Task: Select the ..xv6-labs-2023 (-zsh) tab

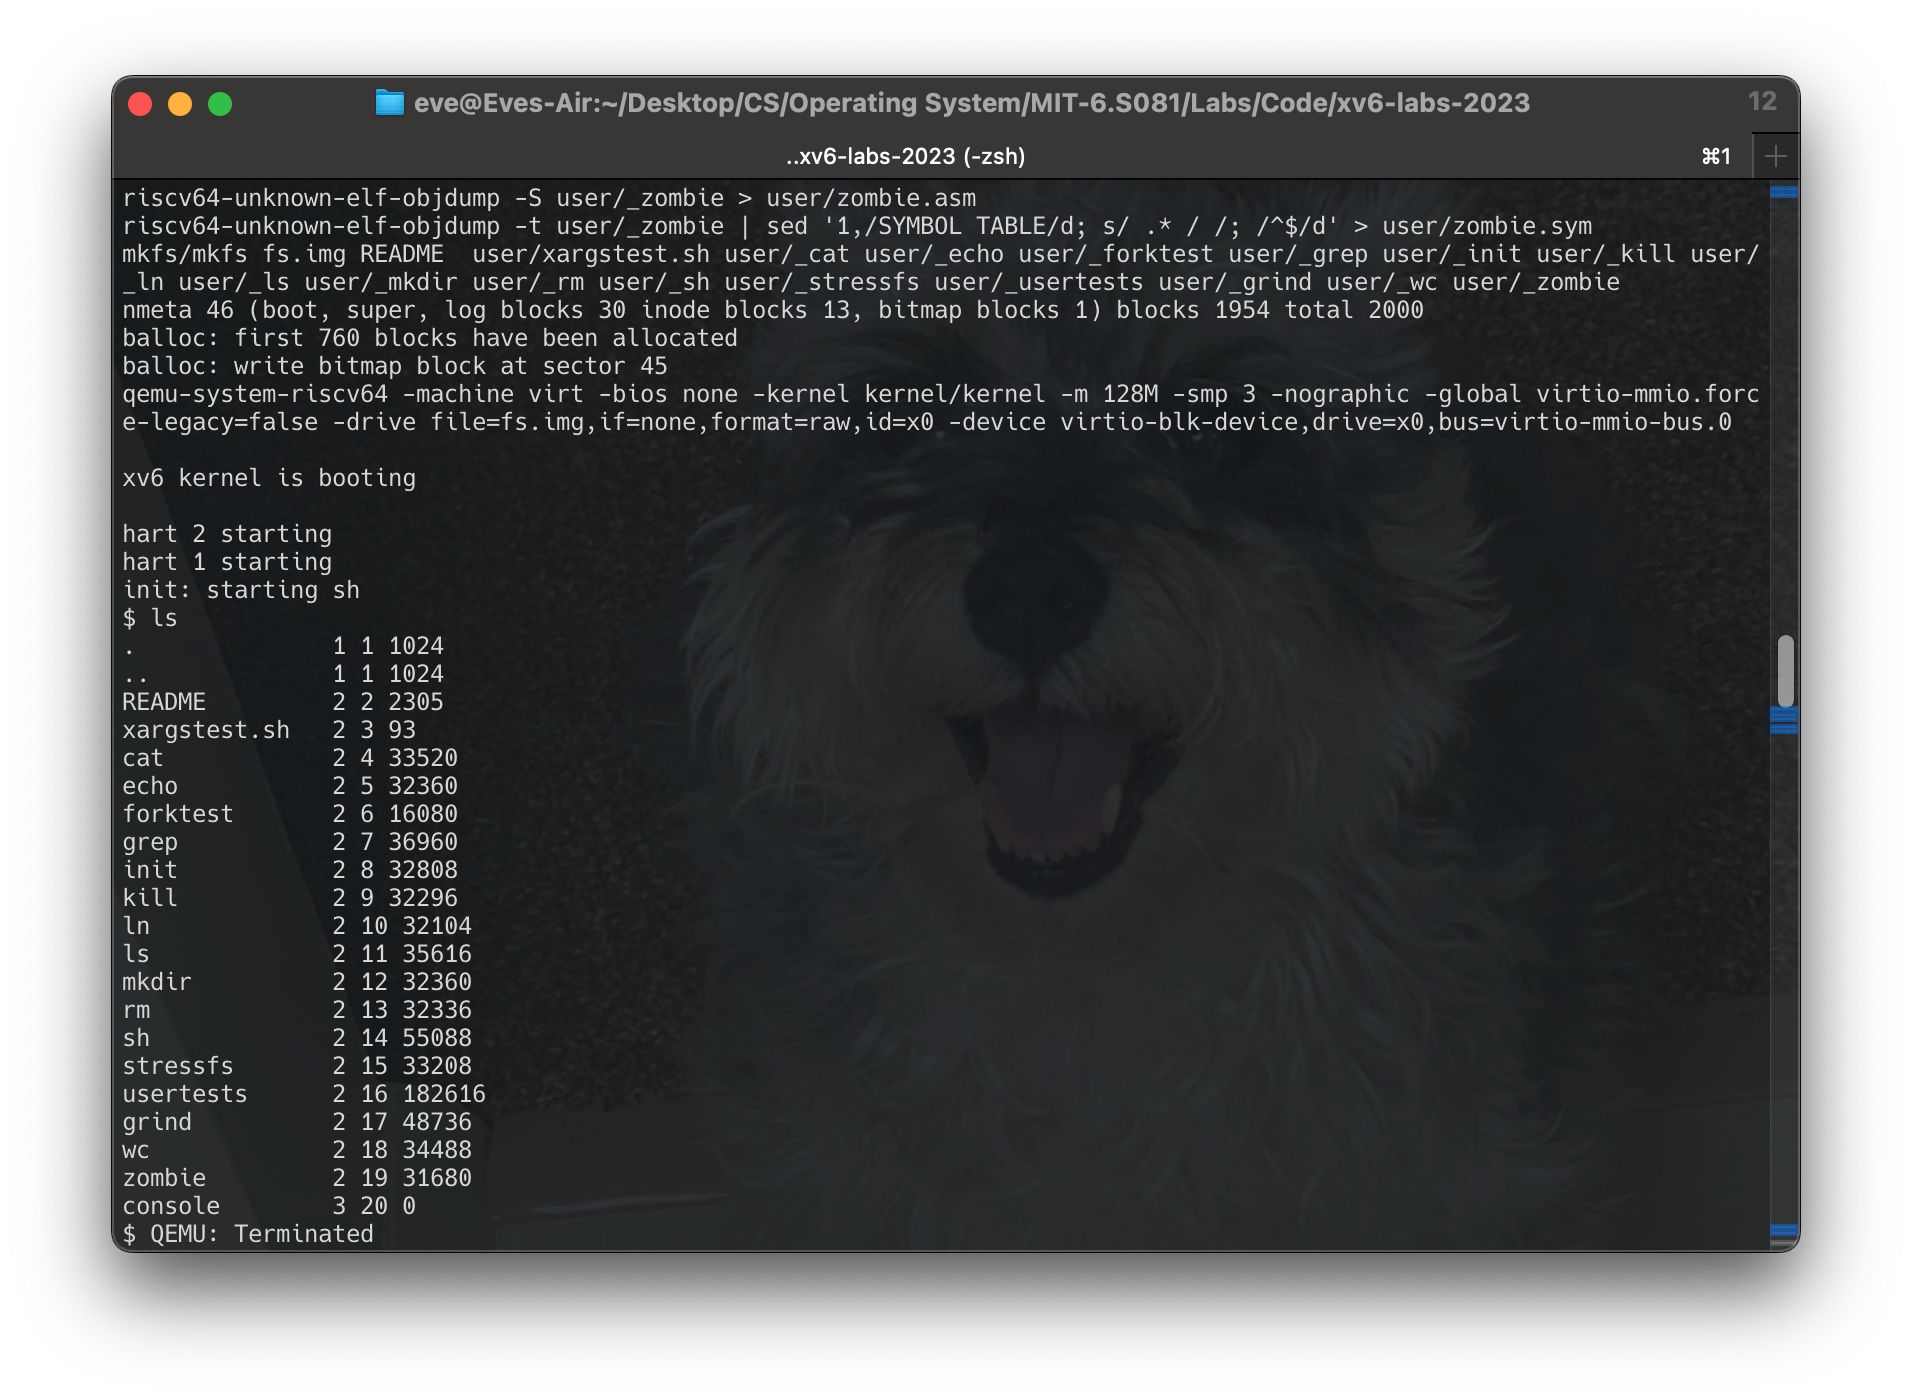Action: (905, 155)
